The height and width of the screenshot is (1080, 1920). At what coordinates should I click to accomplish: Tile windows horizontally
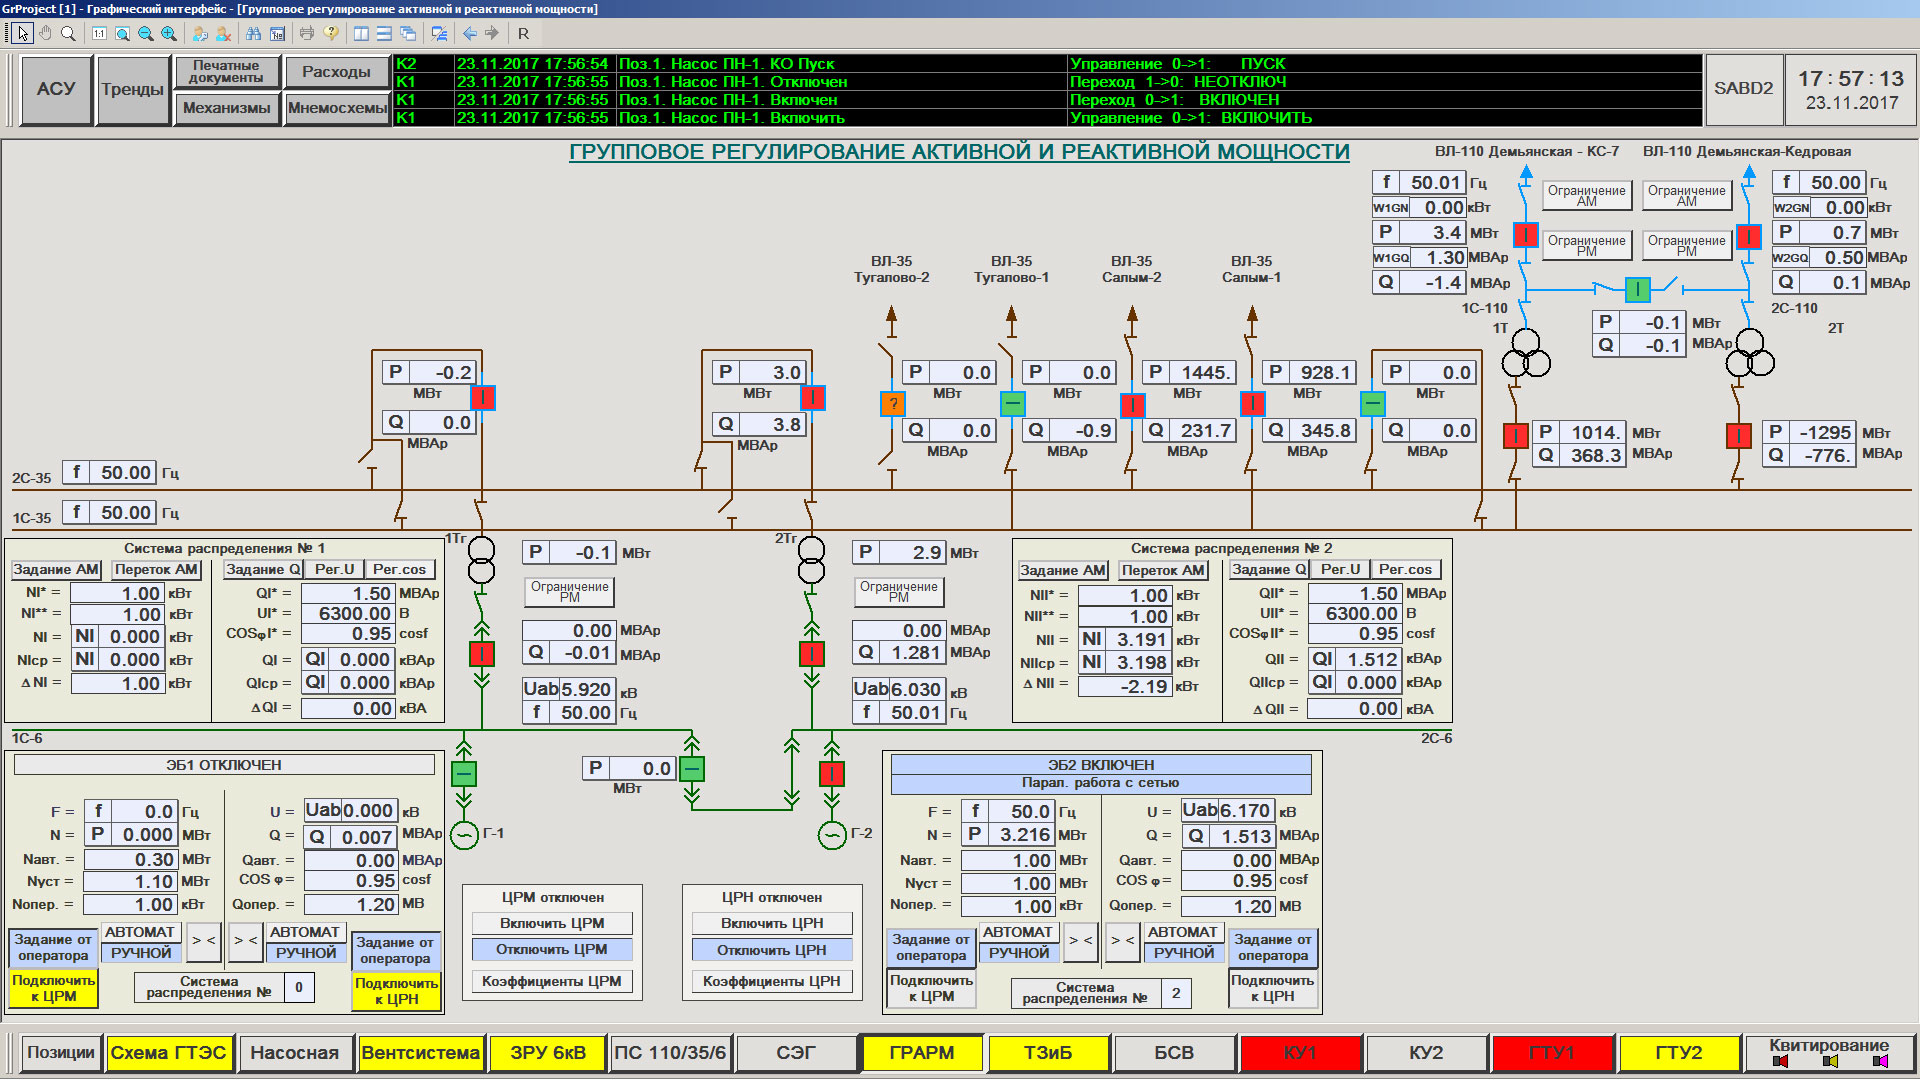(384, 33)
